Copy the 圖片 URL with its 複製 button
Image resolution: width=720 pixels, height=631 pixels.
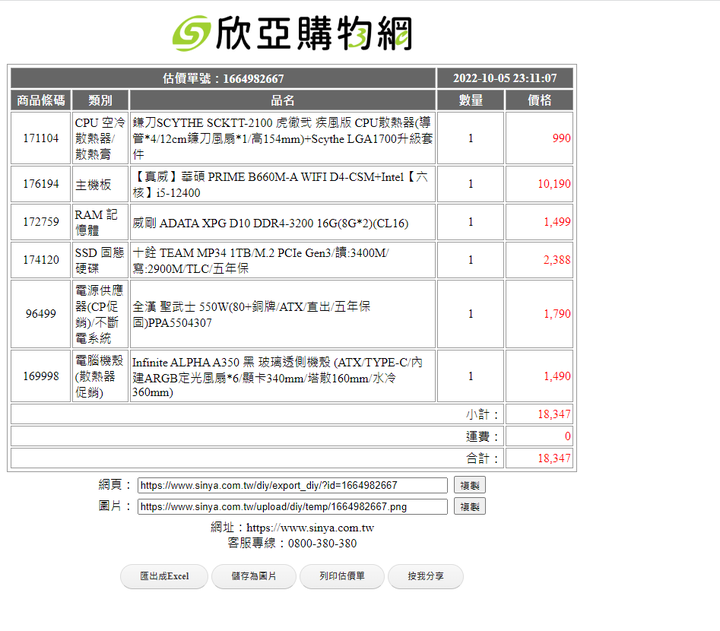pyautogui.click(x=470, y=507)
